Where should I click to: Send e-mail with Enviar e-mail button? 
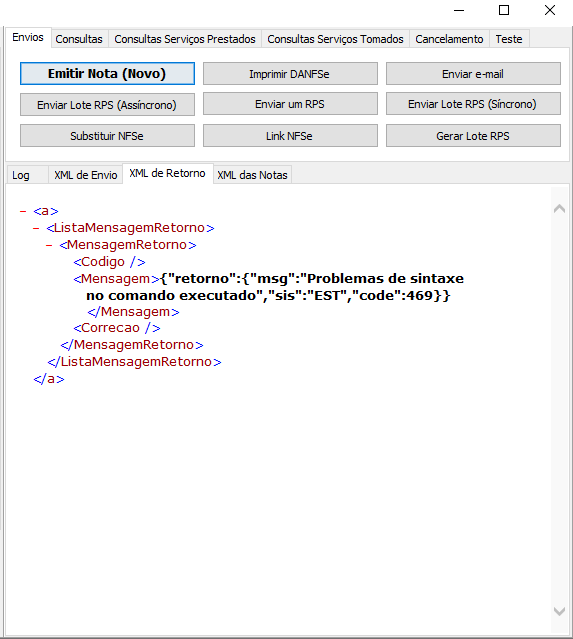[473, 74]
